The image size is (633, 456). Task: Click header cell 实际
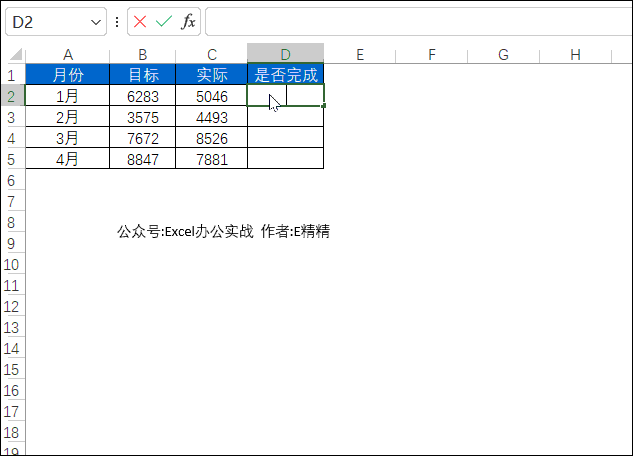(212, 75)
